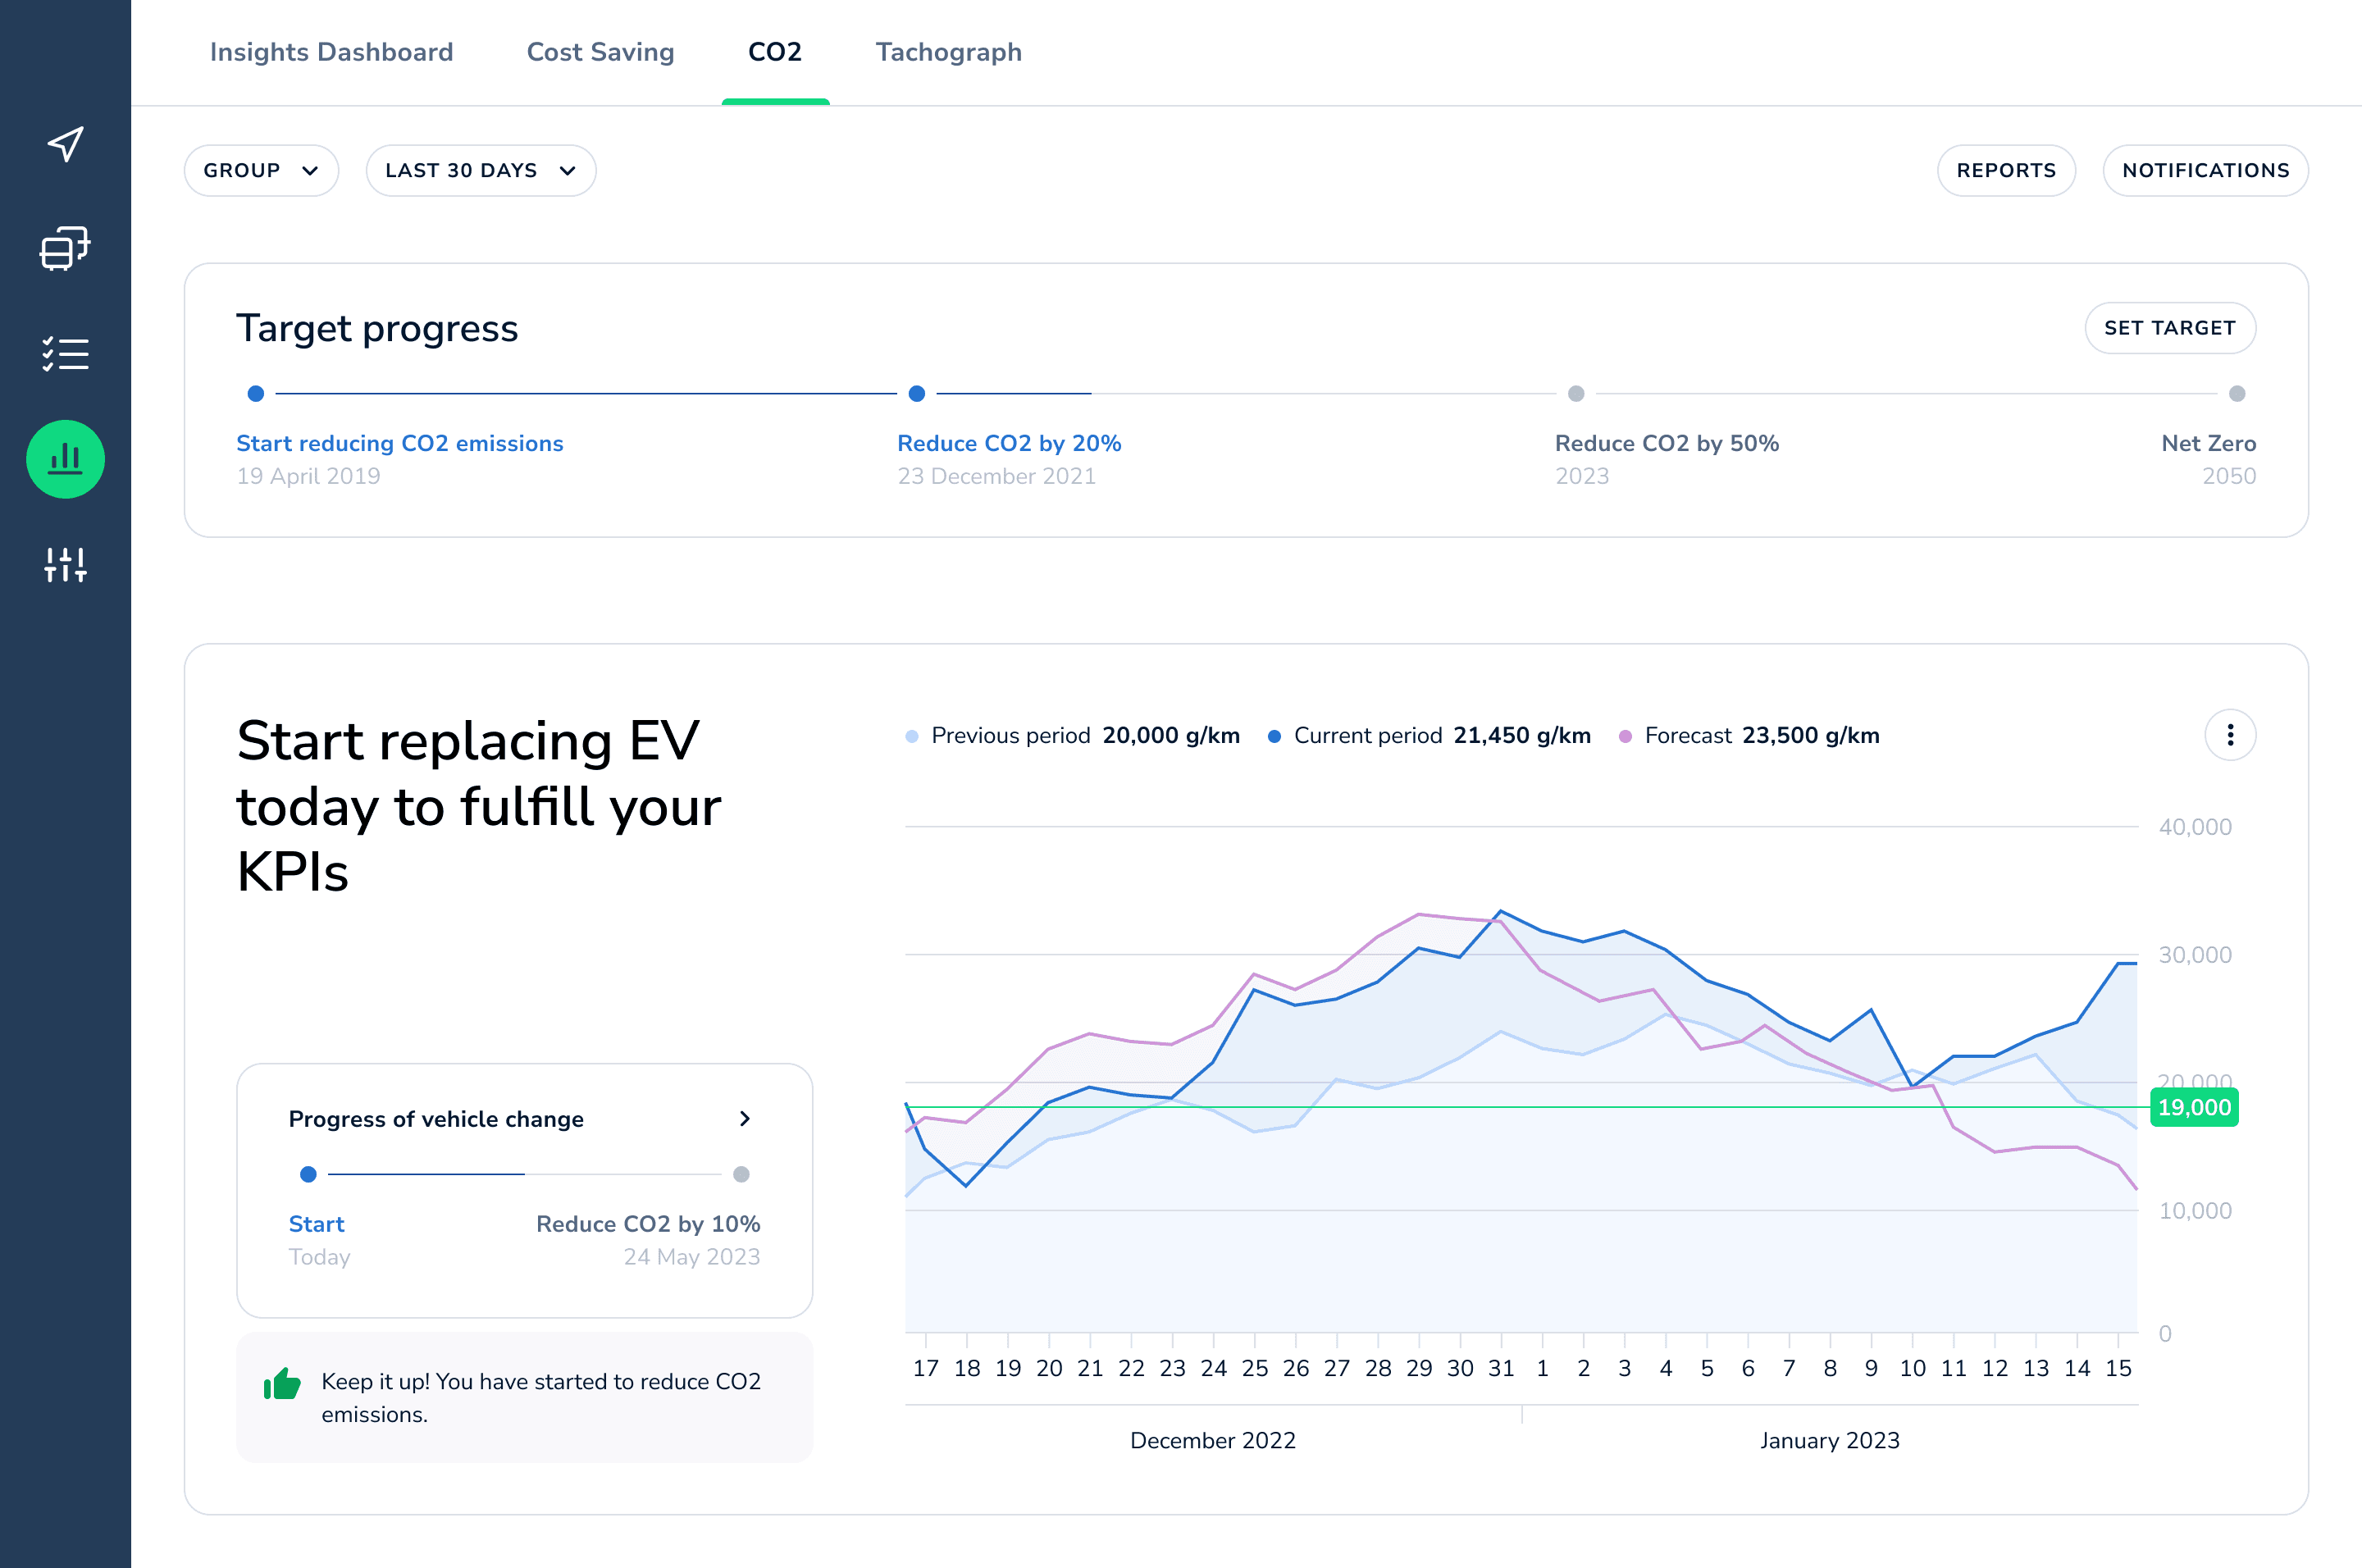Image resolution: width=2362 pixels, height=1568 pixels.
Task: Switch to the Tachograph tab
Action: click(948, 52)
